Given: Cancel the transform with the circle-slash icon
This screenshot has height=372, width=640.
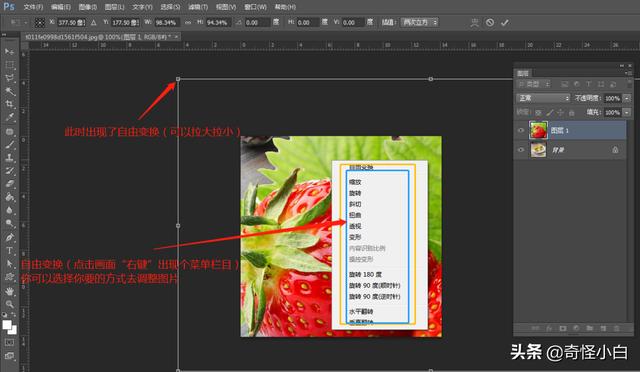Looking at the screenshot, I should click(x=490, y=22).
